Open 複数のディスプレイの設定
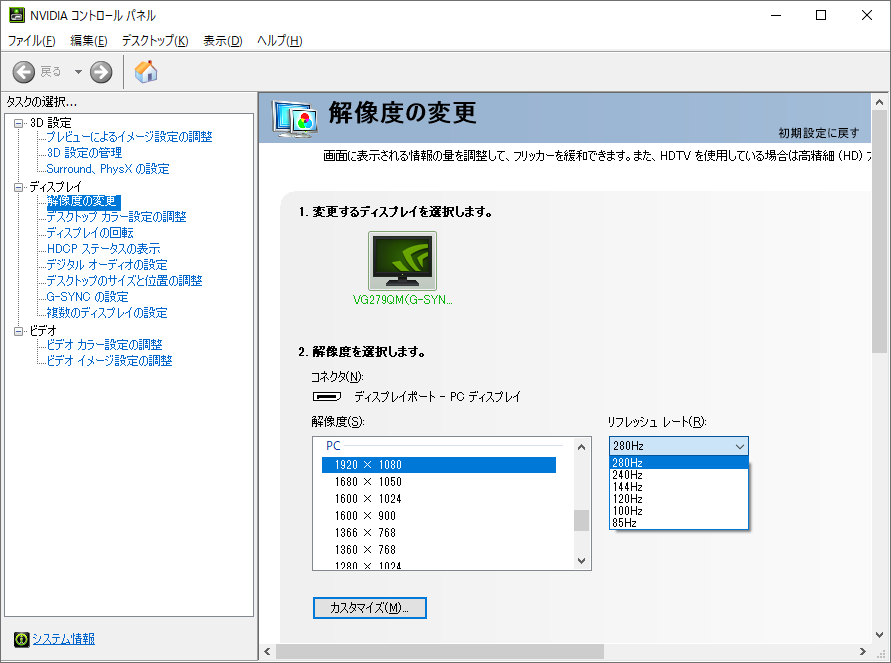 coord(107,312)
